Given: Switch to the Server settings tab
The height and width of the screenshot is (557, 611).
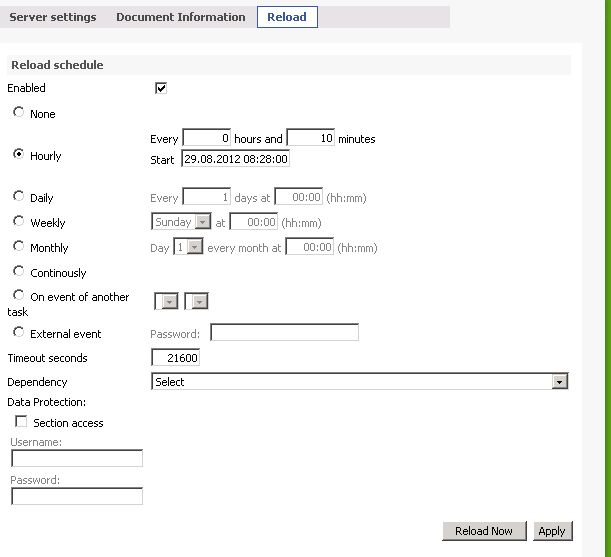Looking at the screenshot, I should 53,17.
